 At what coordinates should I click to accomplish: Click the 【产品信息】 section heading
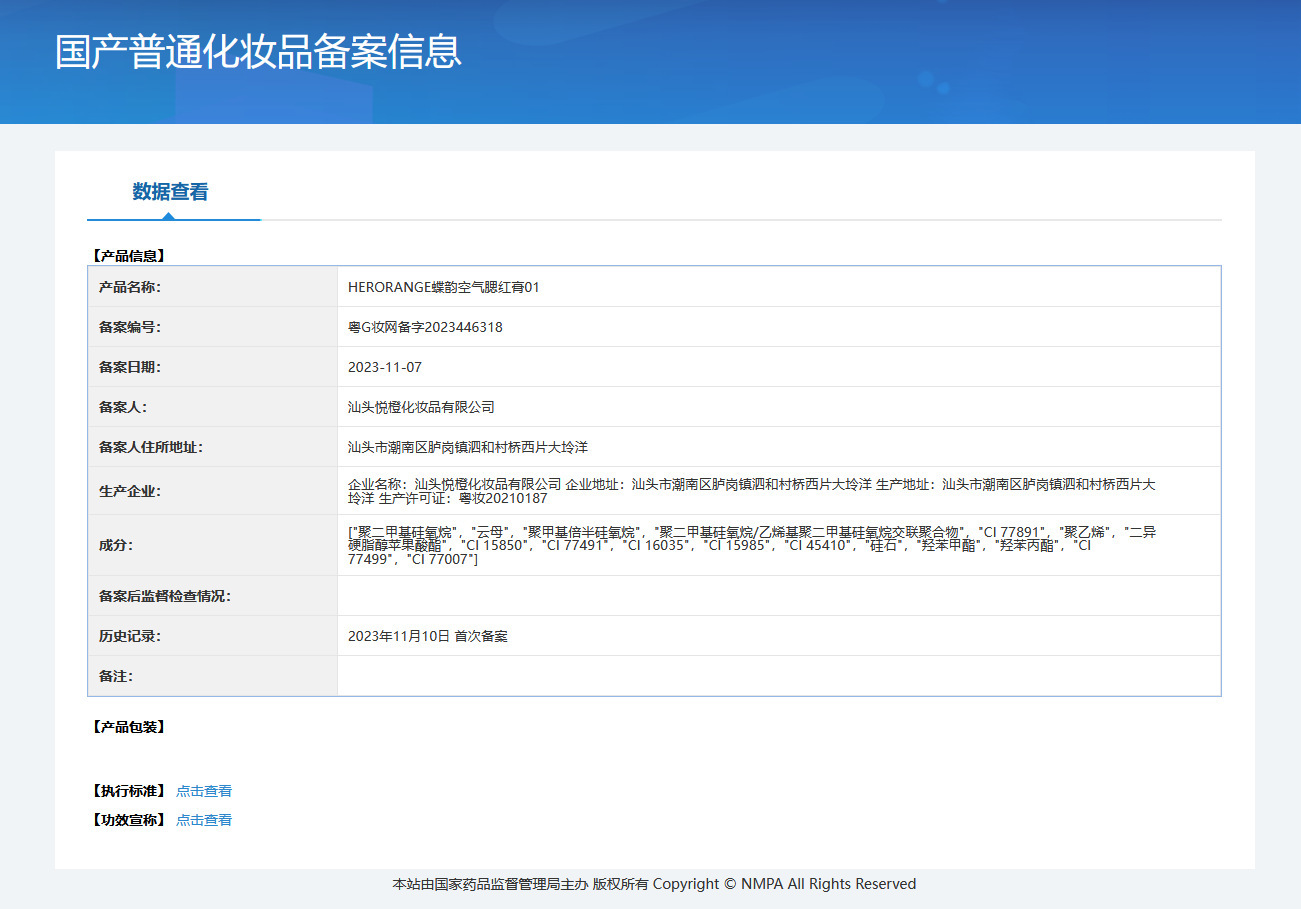128,256
